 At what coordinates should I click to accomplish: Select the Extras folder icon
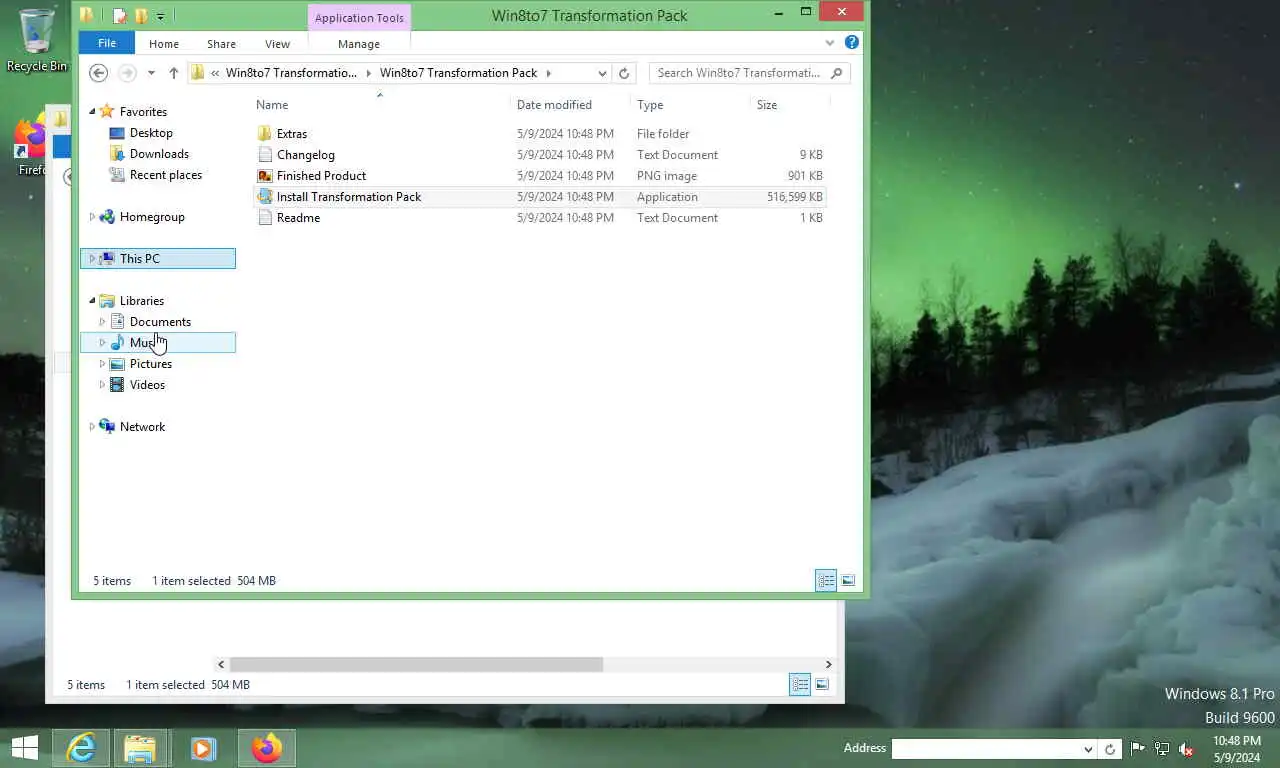pyautogui.click(x=264, y=134)
